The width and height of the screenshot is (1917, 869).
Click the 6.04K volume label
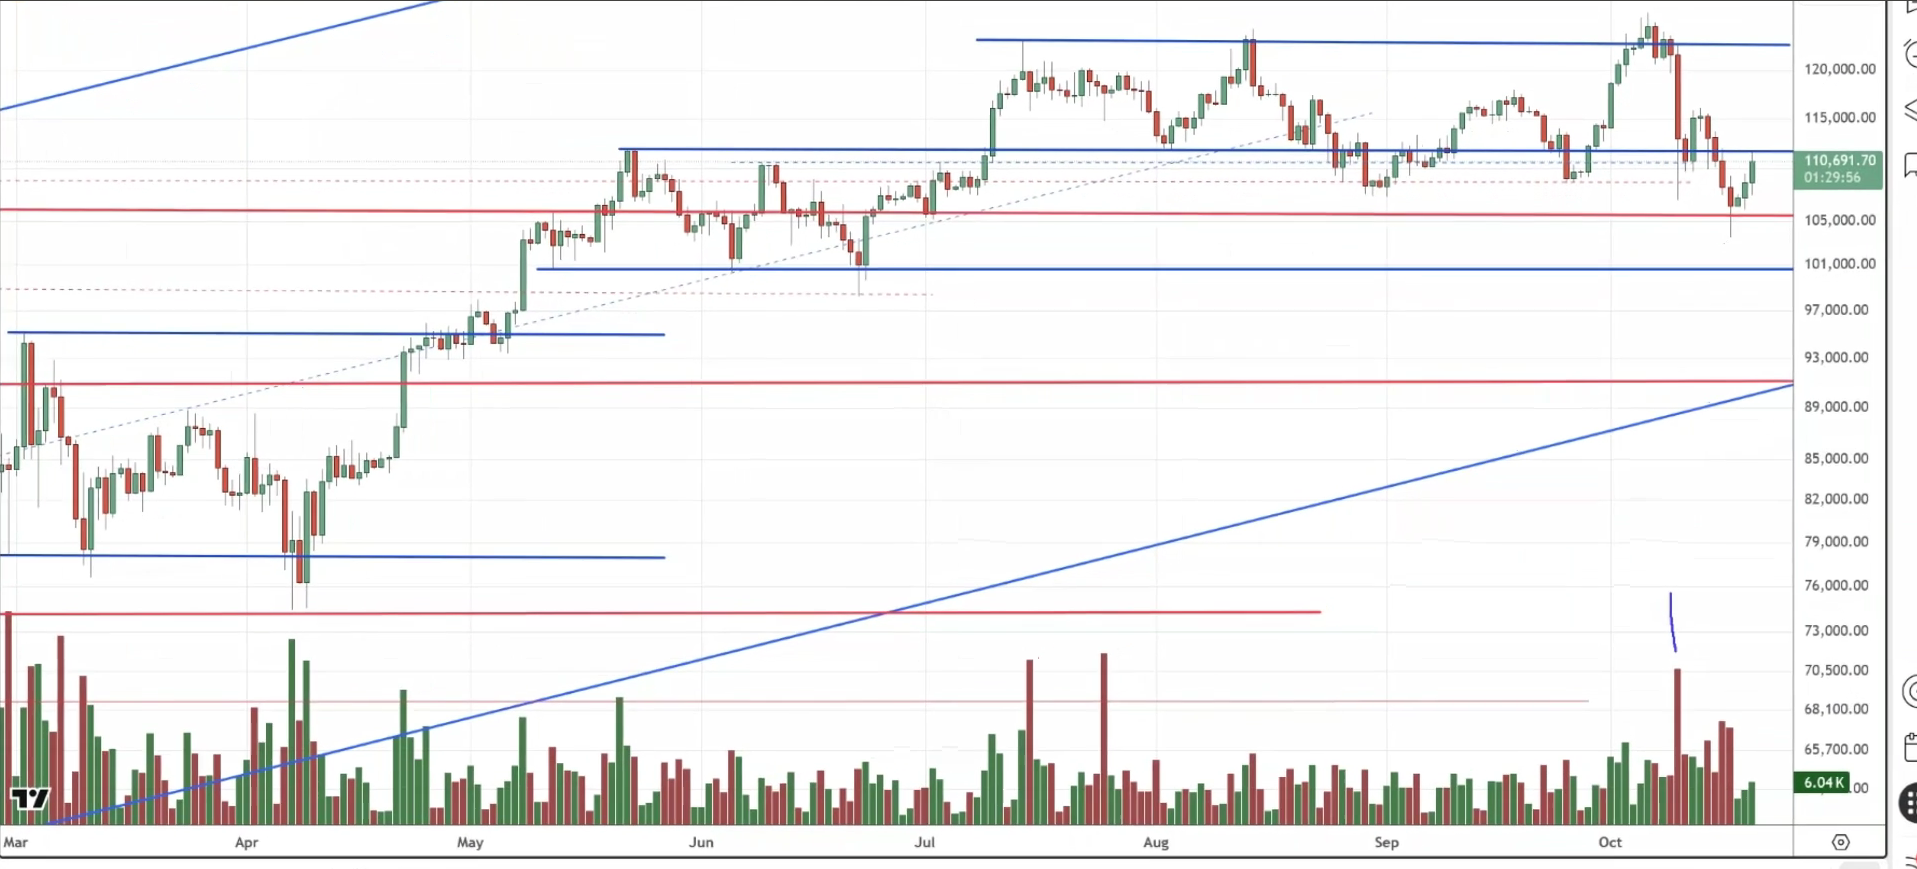1821,782
